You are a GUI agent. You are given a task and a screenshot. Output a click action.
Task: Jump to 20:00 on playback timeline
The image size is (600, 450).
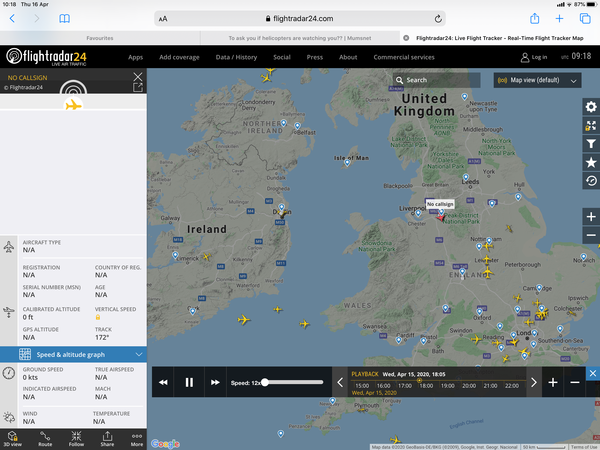pos(469,386)
